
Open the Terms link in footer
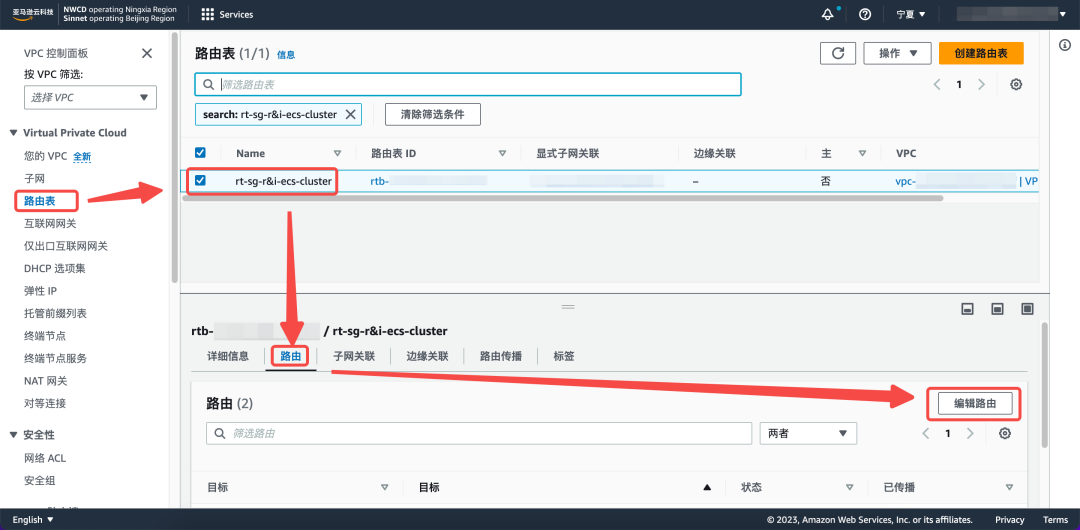click(x=1055, y=520)
